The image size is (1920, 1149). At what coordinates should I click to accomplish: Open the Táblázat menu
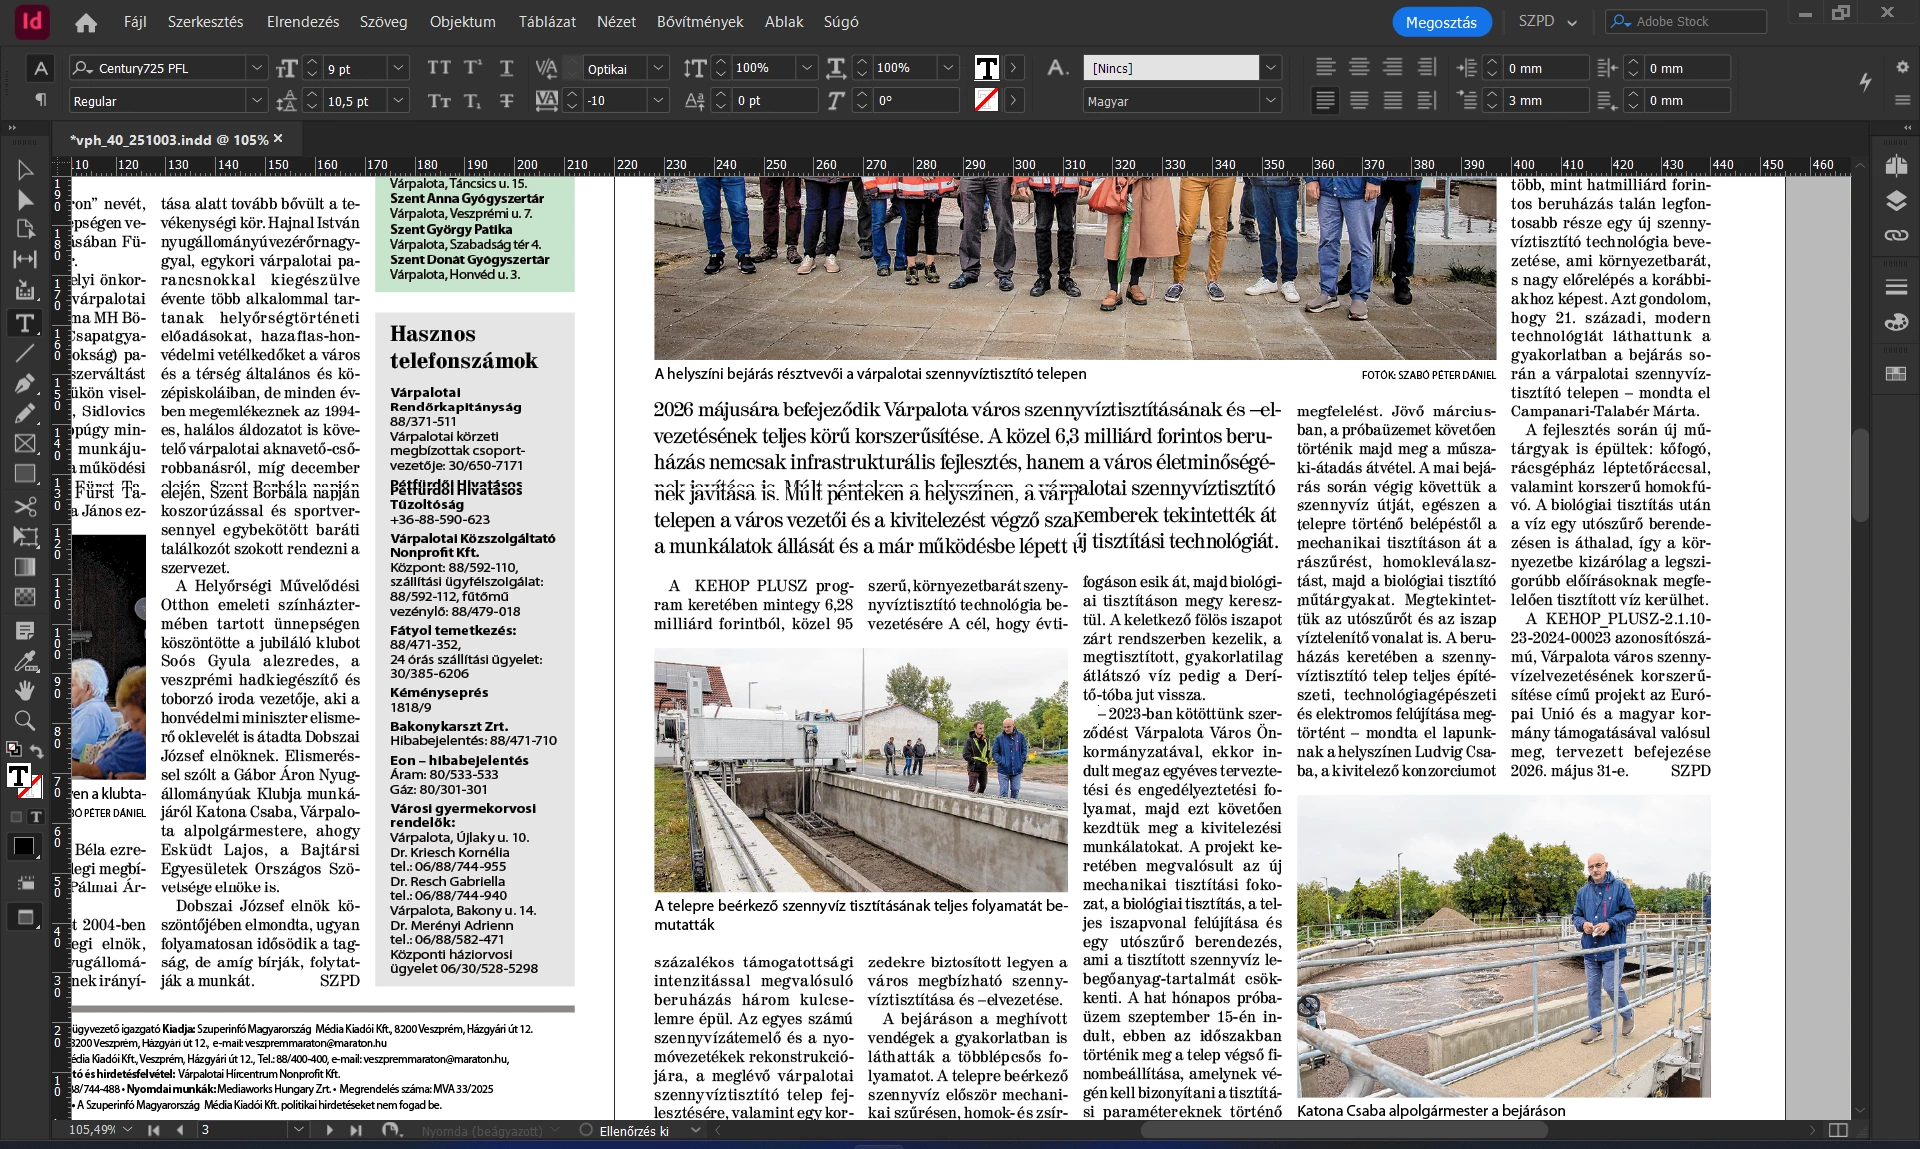(546, 21)
